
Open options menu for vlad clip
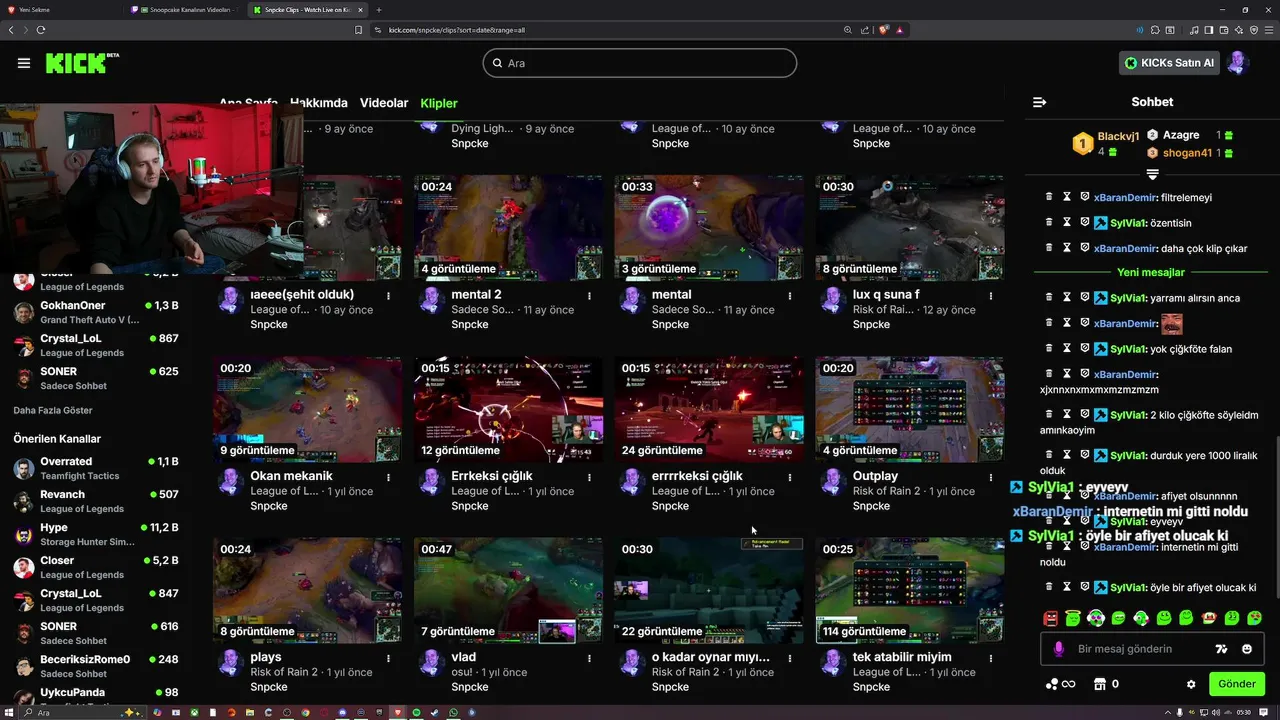pyautogui.click(x=589, y=658)
